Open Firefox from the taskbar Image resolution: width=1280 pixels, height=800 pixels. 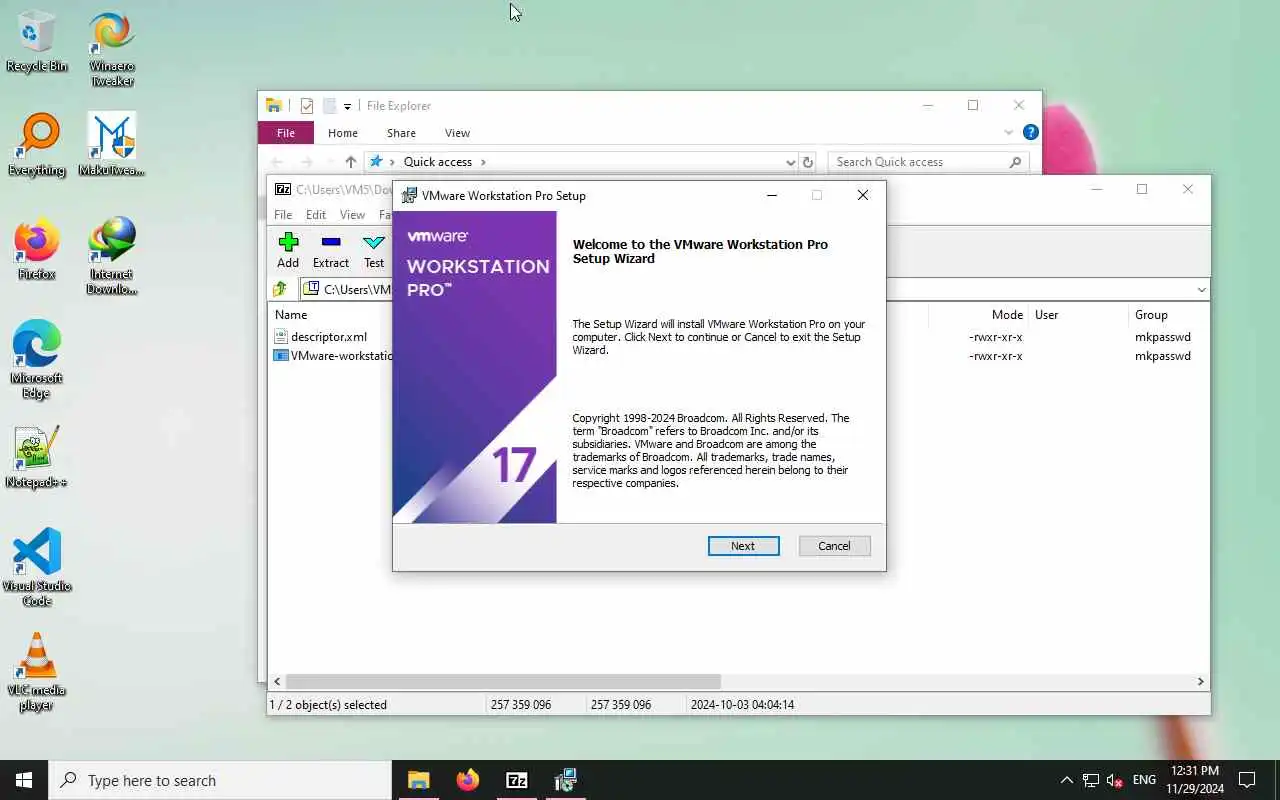click(x=468, y=780)
